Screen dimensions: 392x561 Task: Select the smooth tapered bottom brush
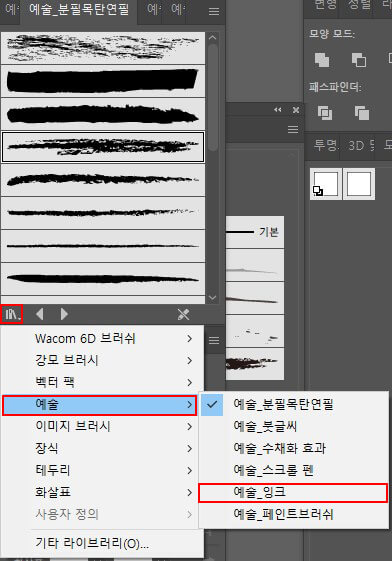[103, 279]
